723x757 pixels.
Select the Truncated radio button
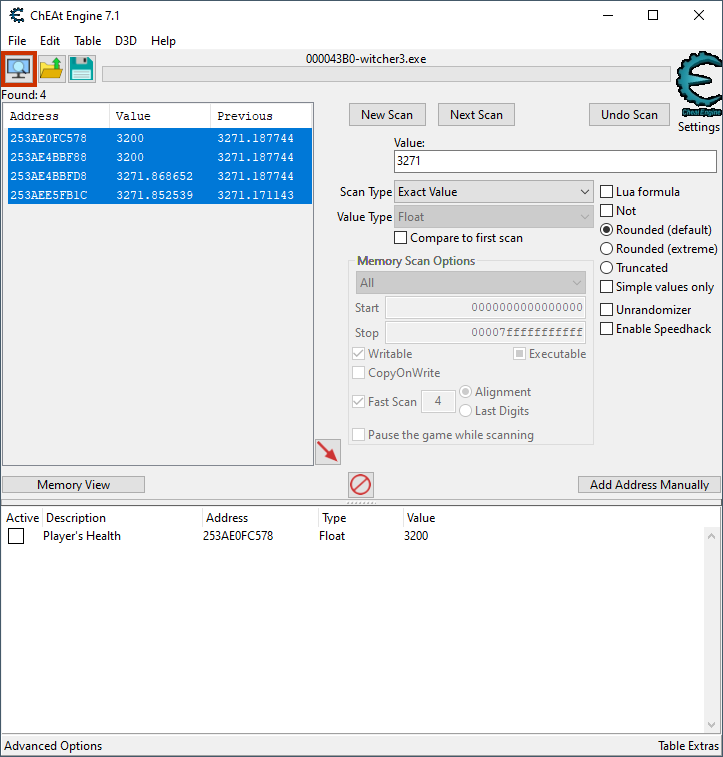click(607, 268)
